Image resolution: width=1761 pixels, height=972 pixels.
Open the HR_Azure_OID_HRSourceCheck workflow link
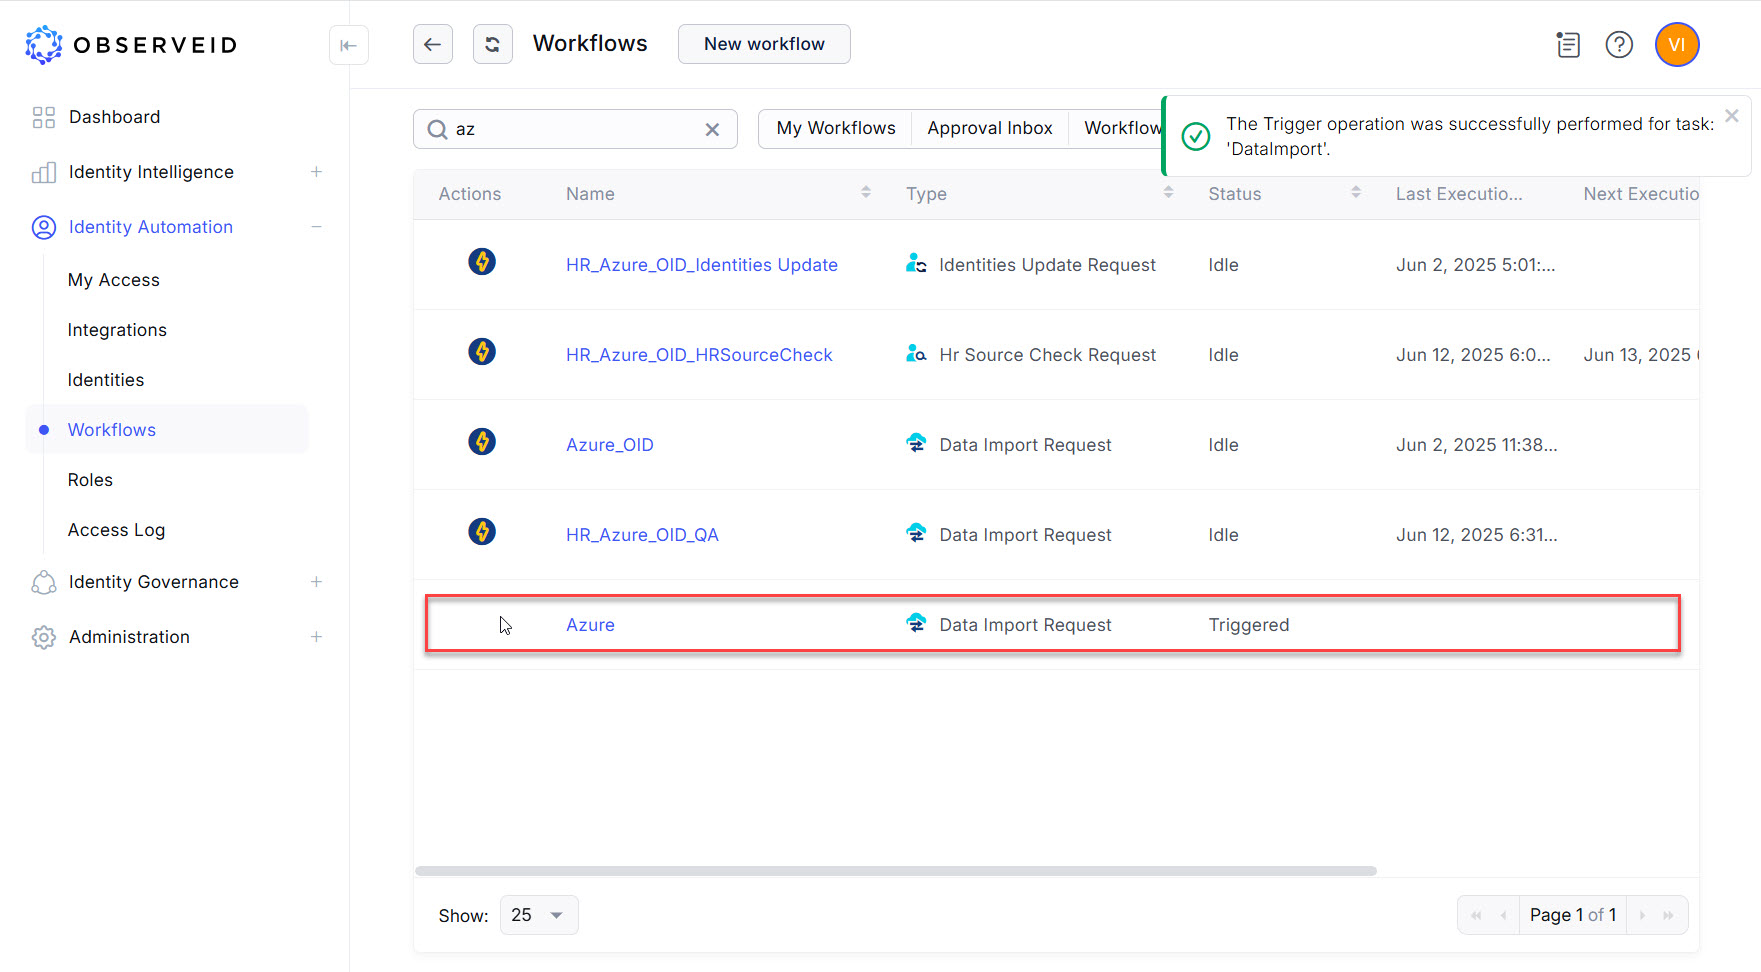pyautogui.click(x=699, y=355)
